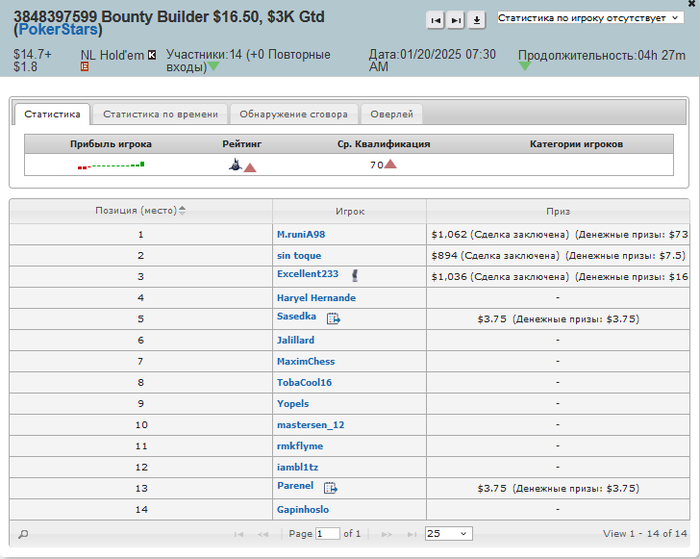Click the magnifier search icon in footer
The image size is (700, 559).
(23, 534)
